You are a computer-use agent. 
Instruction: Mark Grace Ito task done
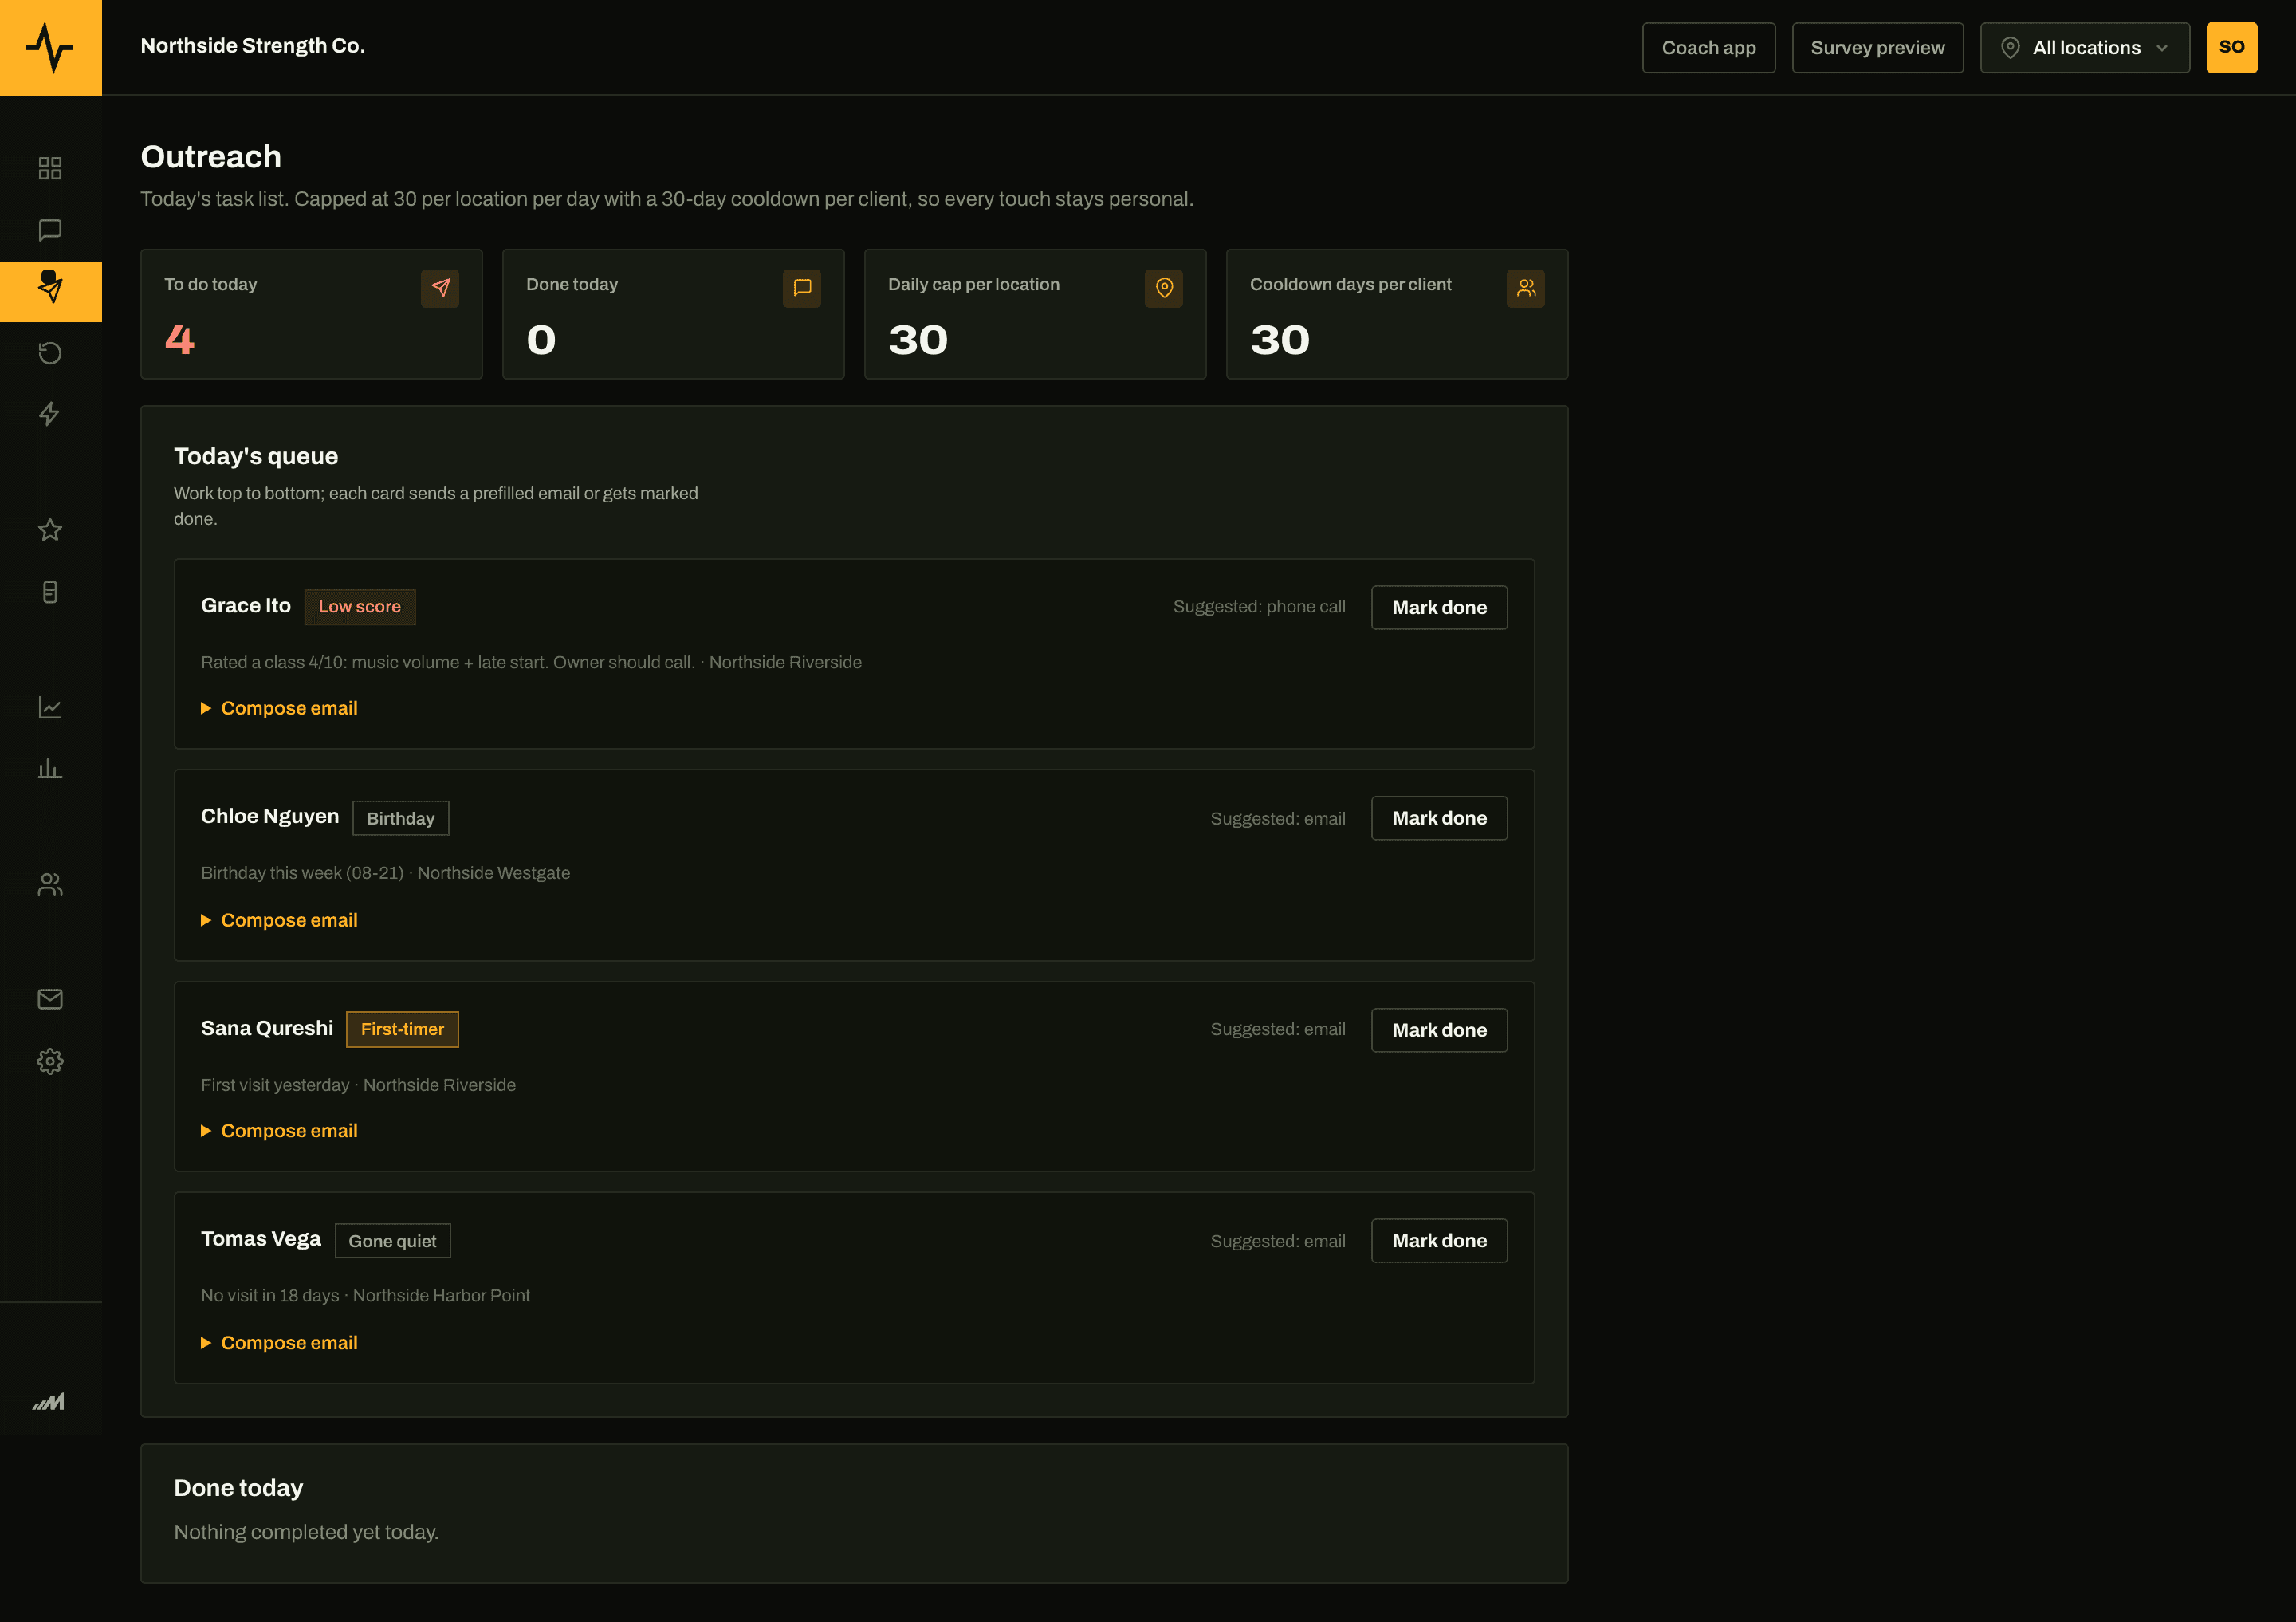(x=1439, y=607)
